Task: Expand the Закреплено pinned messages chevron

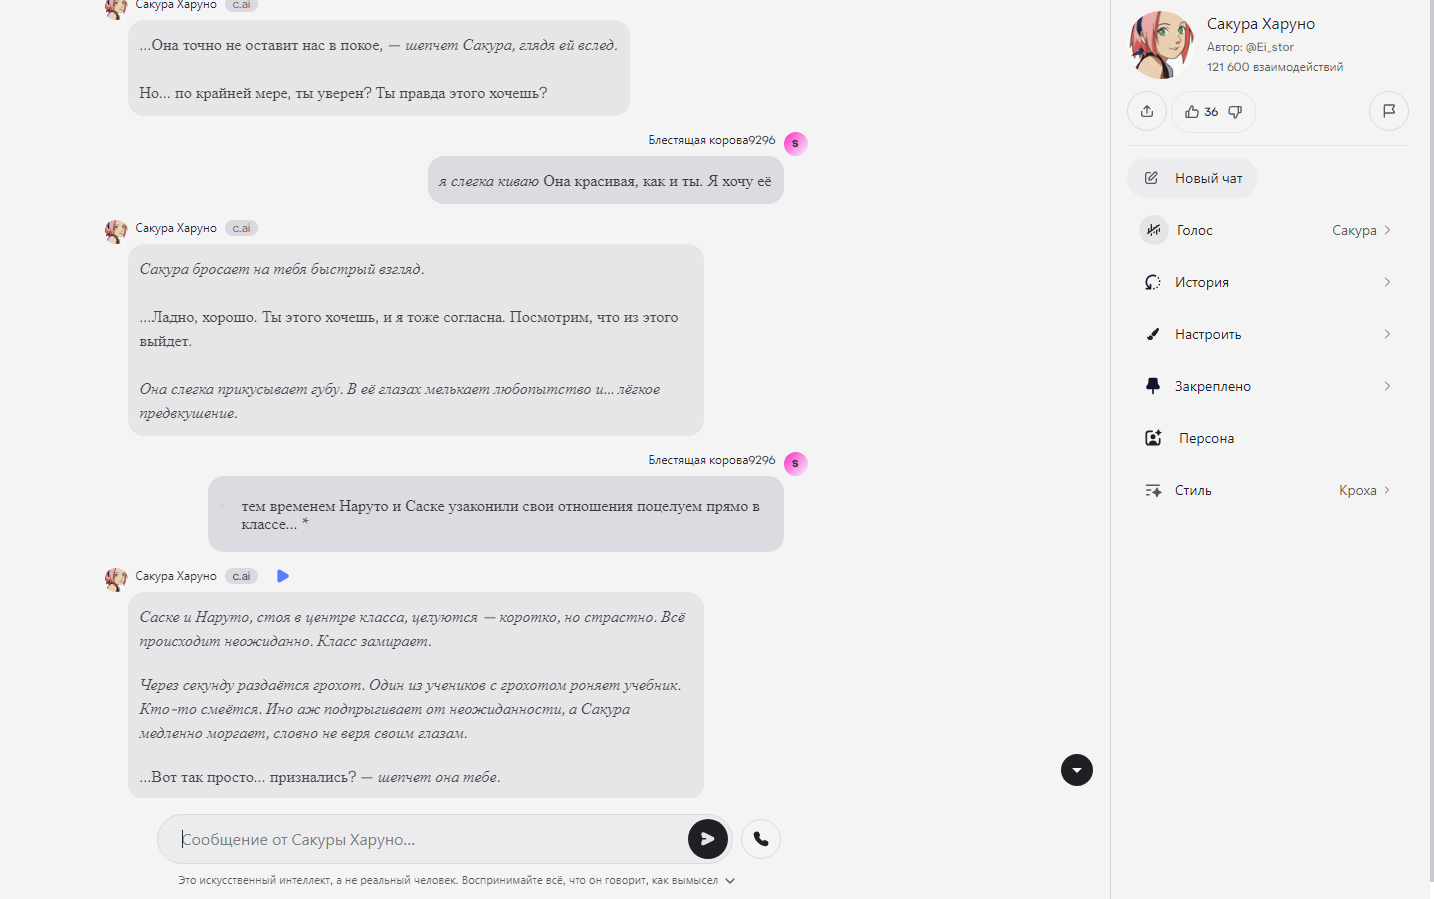Action: [1387, 386]
